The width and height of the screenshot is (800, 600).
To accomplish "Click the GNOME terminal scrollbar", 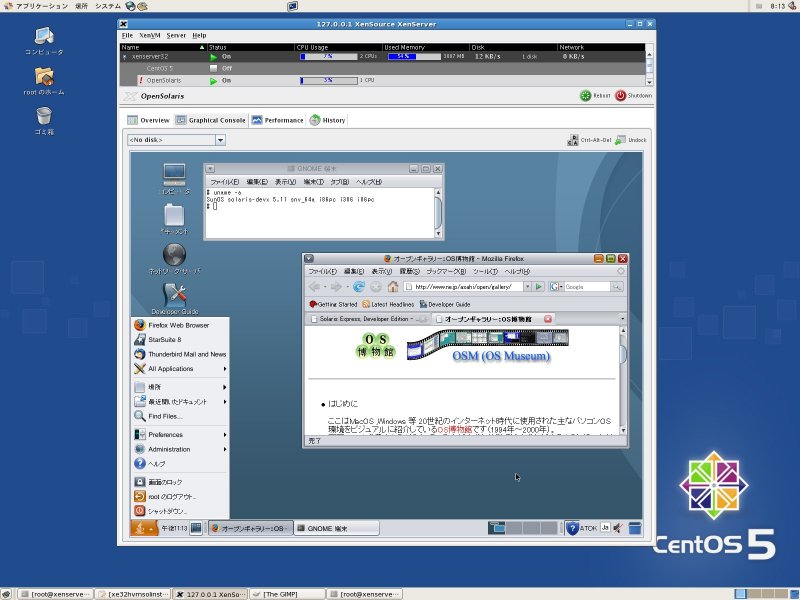I will pos(438,213).
